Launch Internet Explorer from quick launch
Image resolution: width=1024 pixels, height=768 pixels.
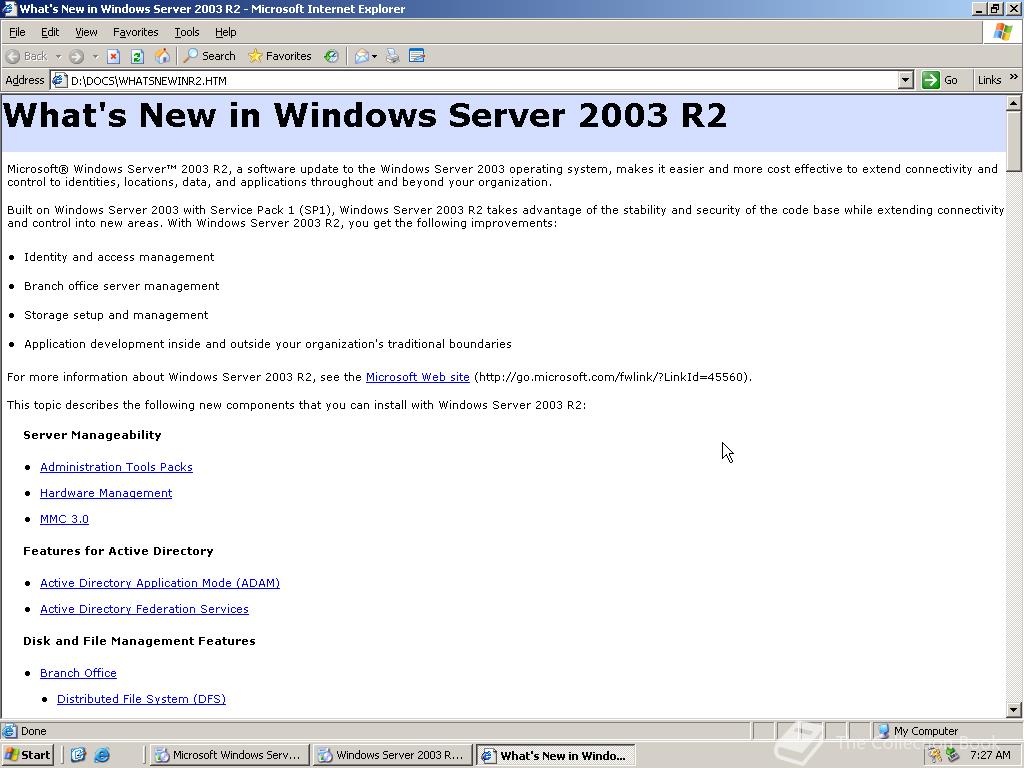tap(103, 756)
